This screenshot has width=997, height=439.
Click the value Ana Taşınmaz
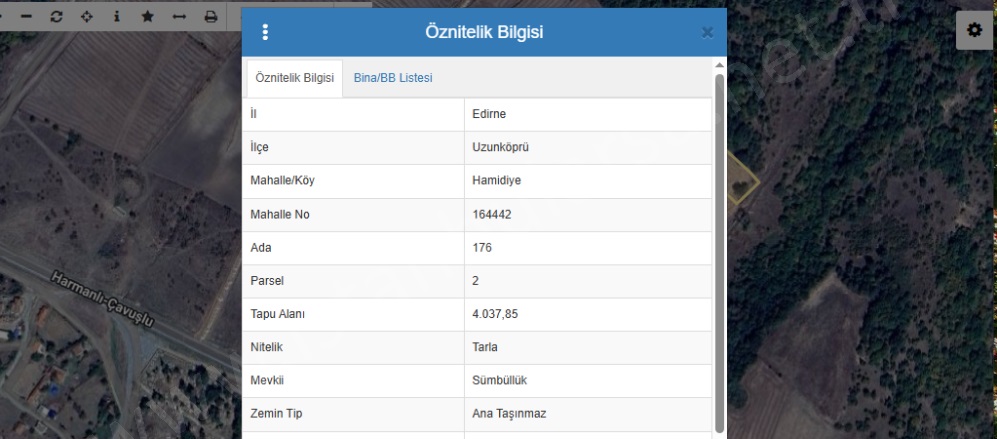point(509,414)
